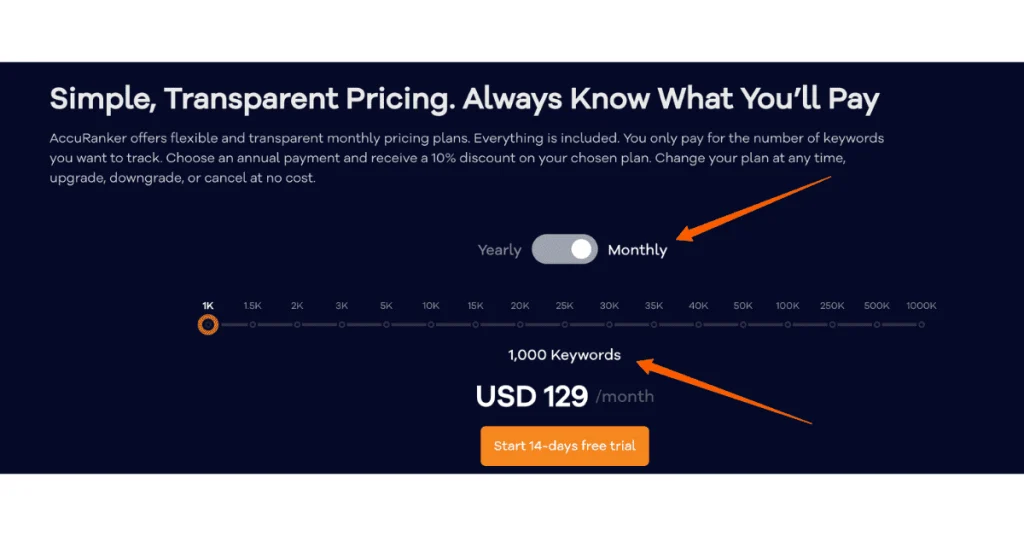Viewport: 1024px width, 536px height.
Task: Set the plan to 20K keywords
Action: pos(520,324)
